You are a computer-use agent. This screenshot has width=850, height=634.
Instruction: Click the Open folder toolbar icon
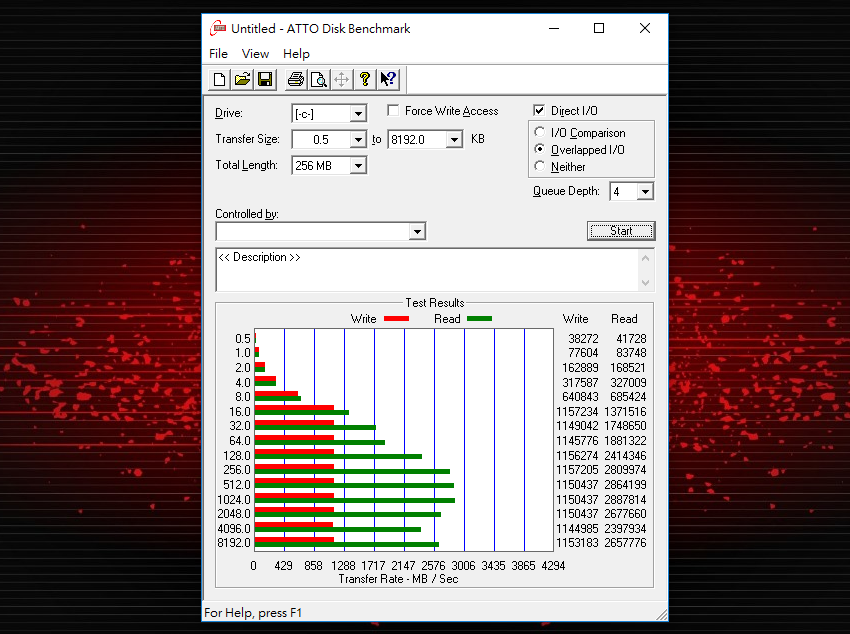click(x=242, y=79)
